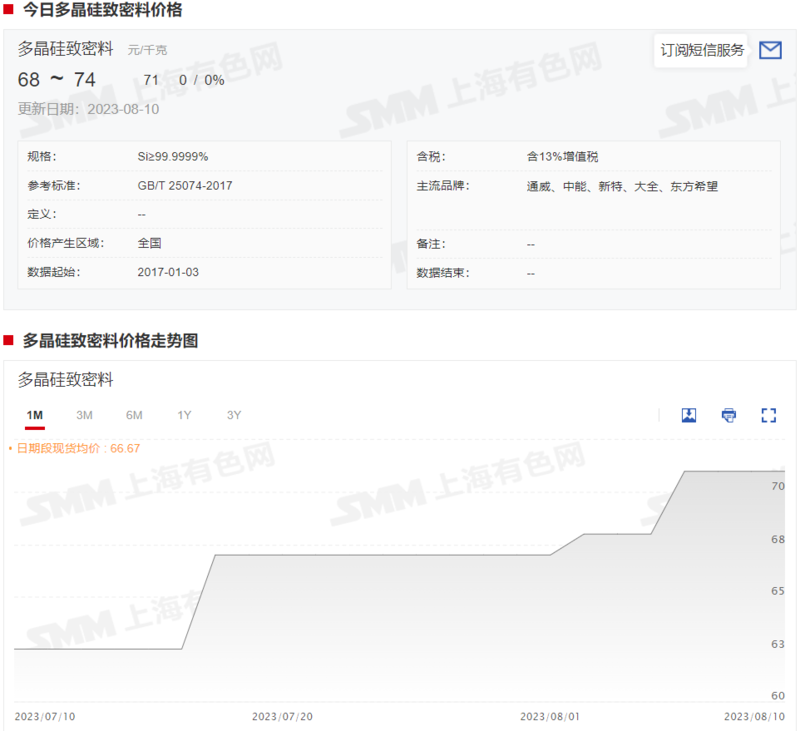Screen dimensions: 800x731
Task: Select the 1M time range tab
Action: (35, 415)
